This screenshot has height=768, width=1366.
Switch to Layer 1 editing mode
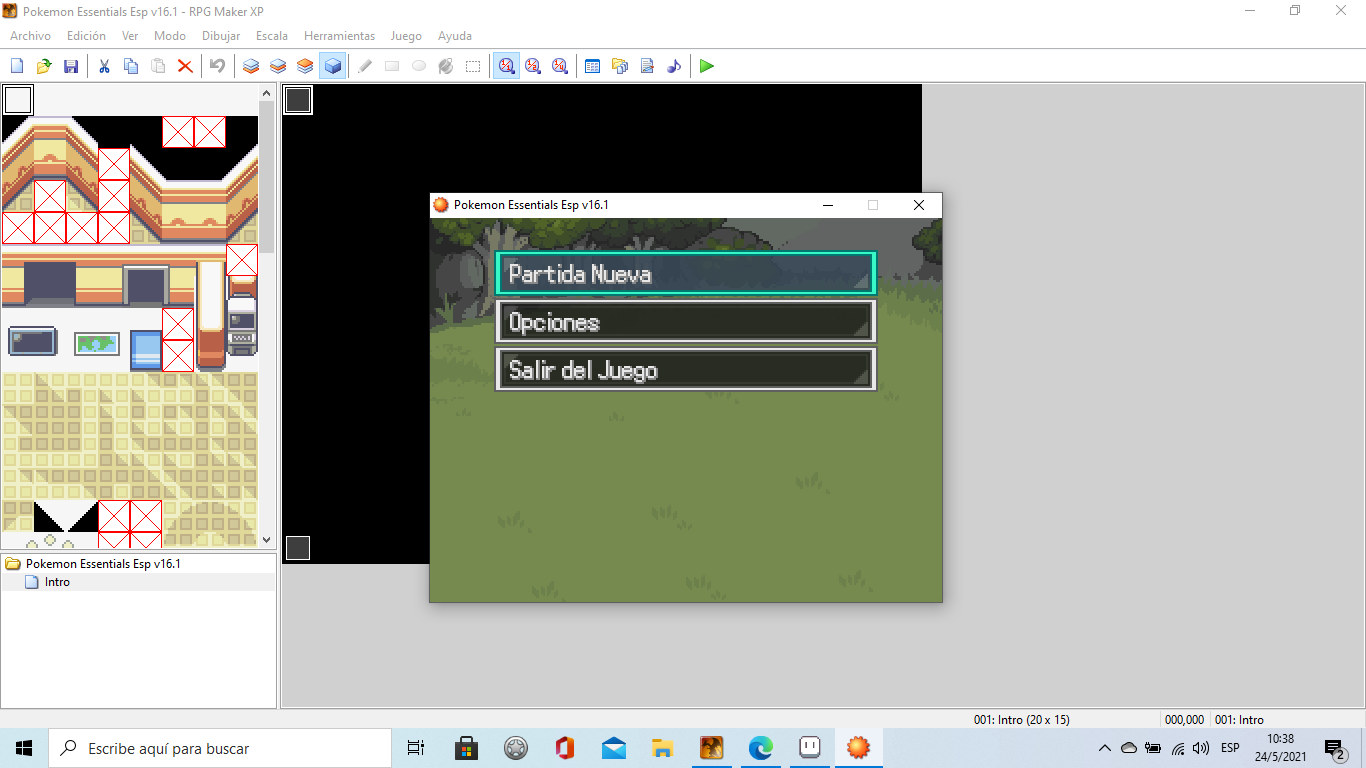251,66
